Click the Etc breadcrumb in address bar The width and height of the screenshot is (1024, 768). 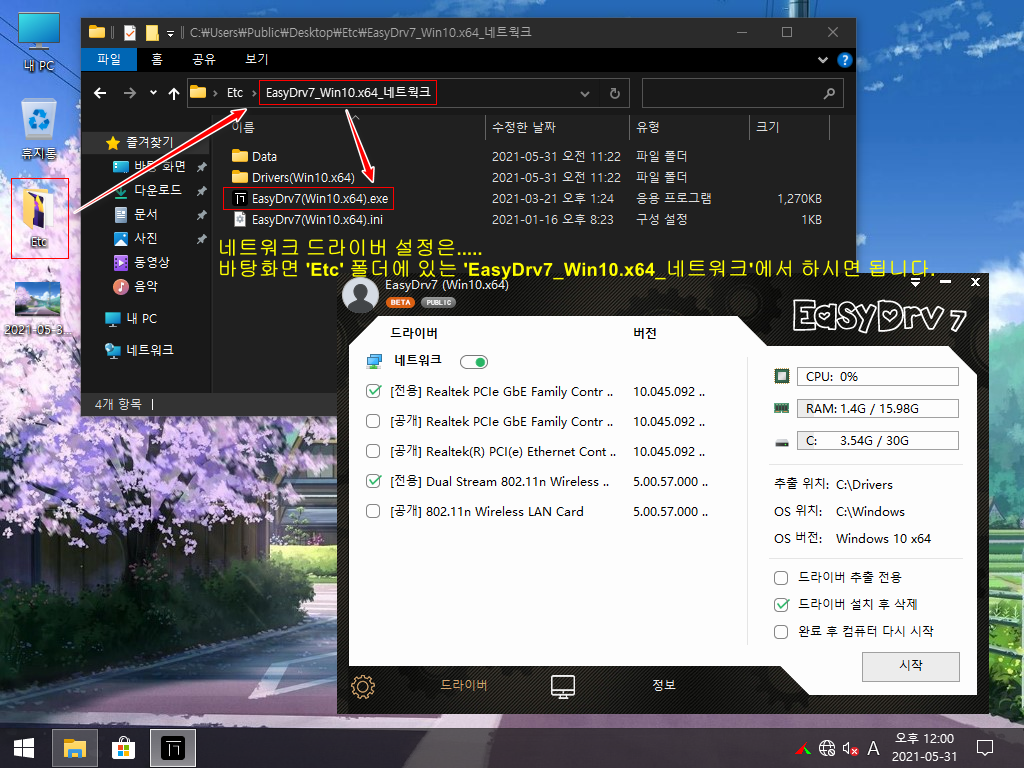235,93
